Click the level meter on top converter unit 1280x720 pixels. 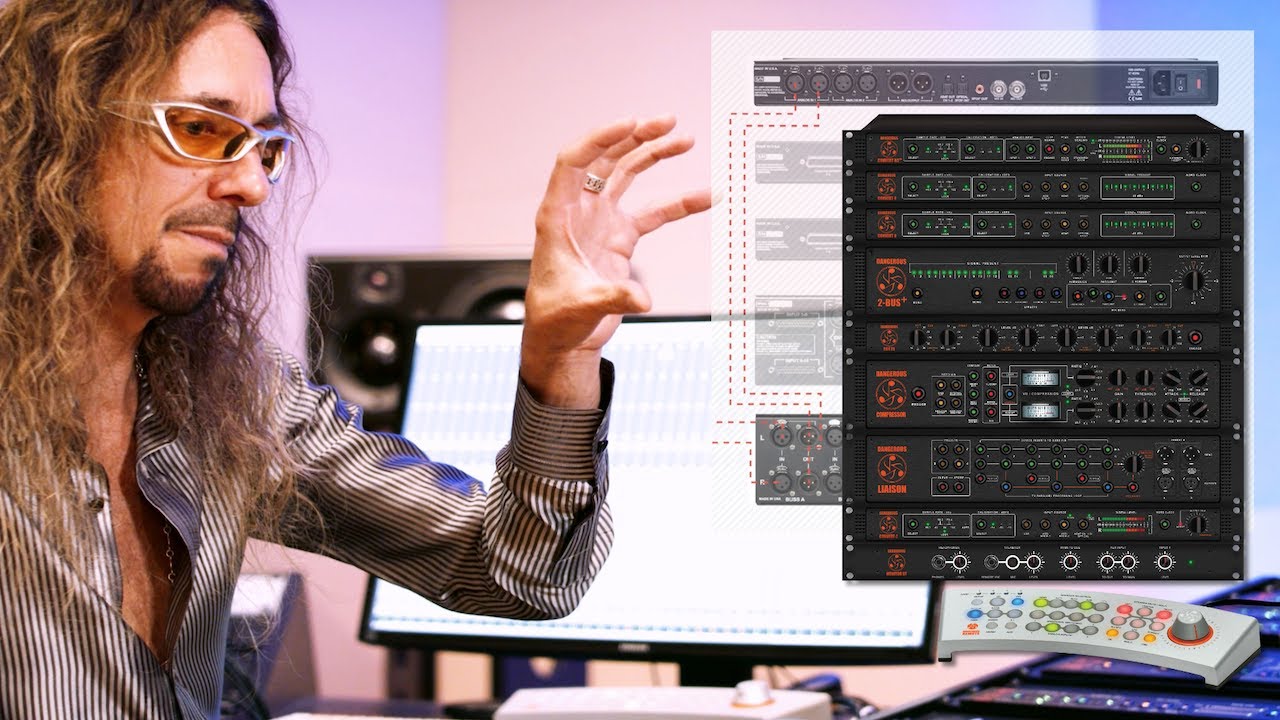(1127, 151)
